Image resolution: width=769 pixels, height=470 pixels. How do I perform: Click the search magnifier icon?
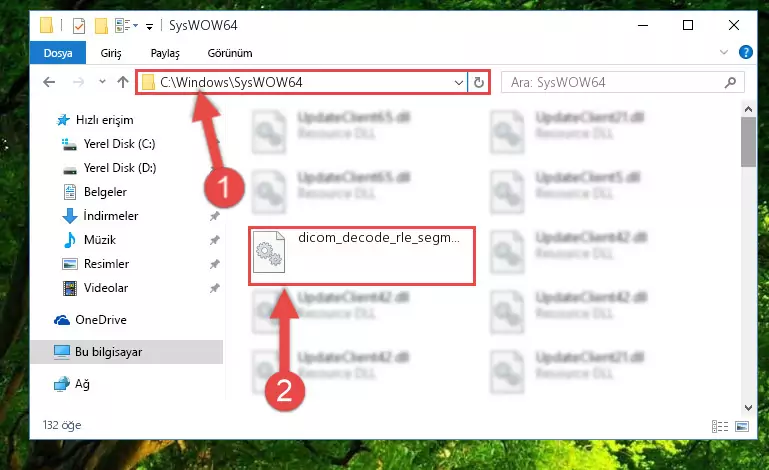730,82
